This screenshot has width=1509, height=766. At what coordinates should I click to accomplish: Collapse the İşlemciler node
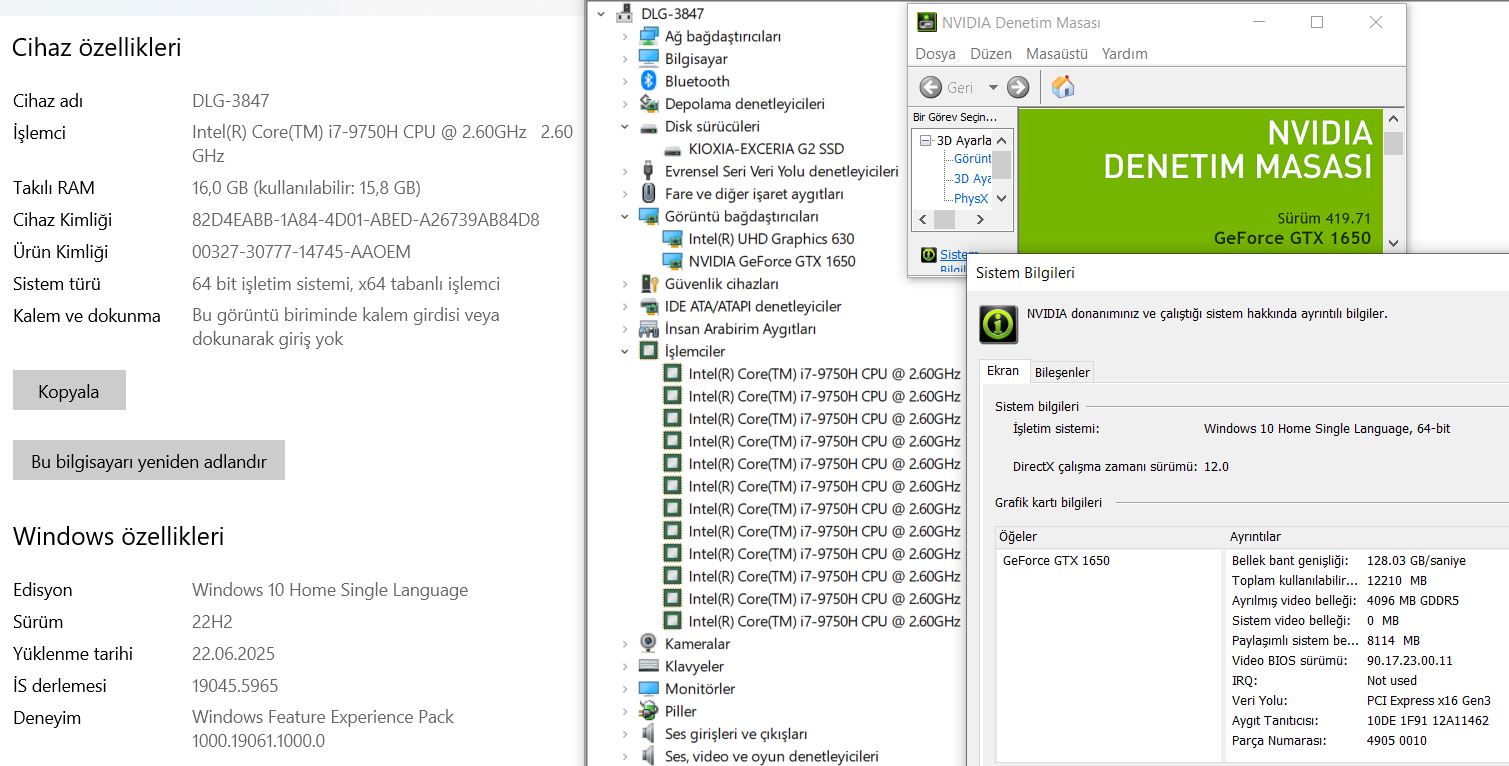point(625,351)
